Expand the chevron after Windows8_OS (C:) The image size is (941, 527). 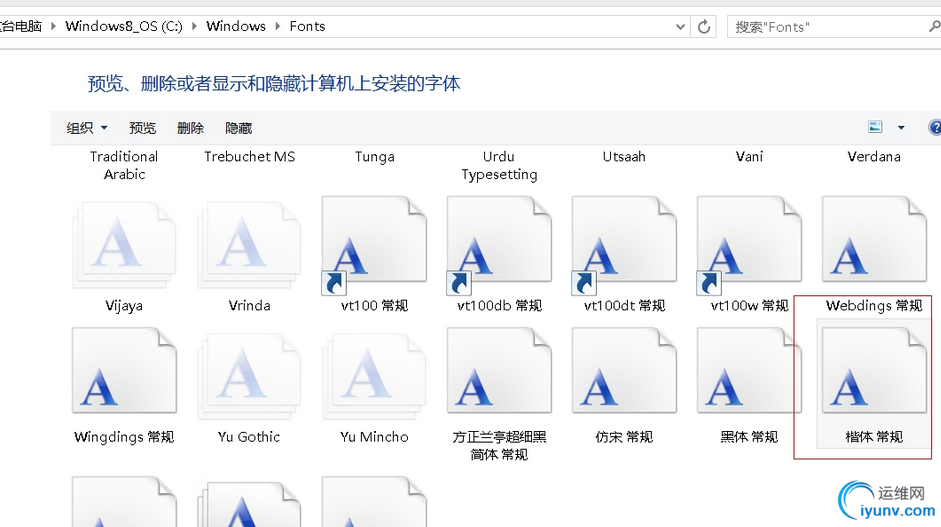pyautogui.click(x=194, y=26)
